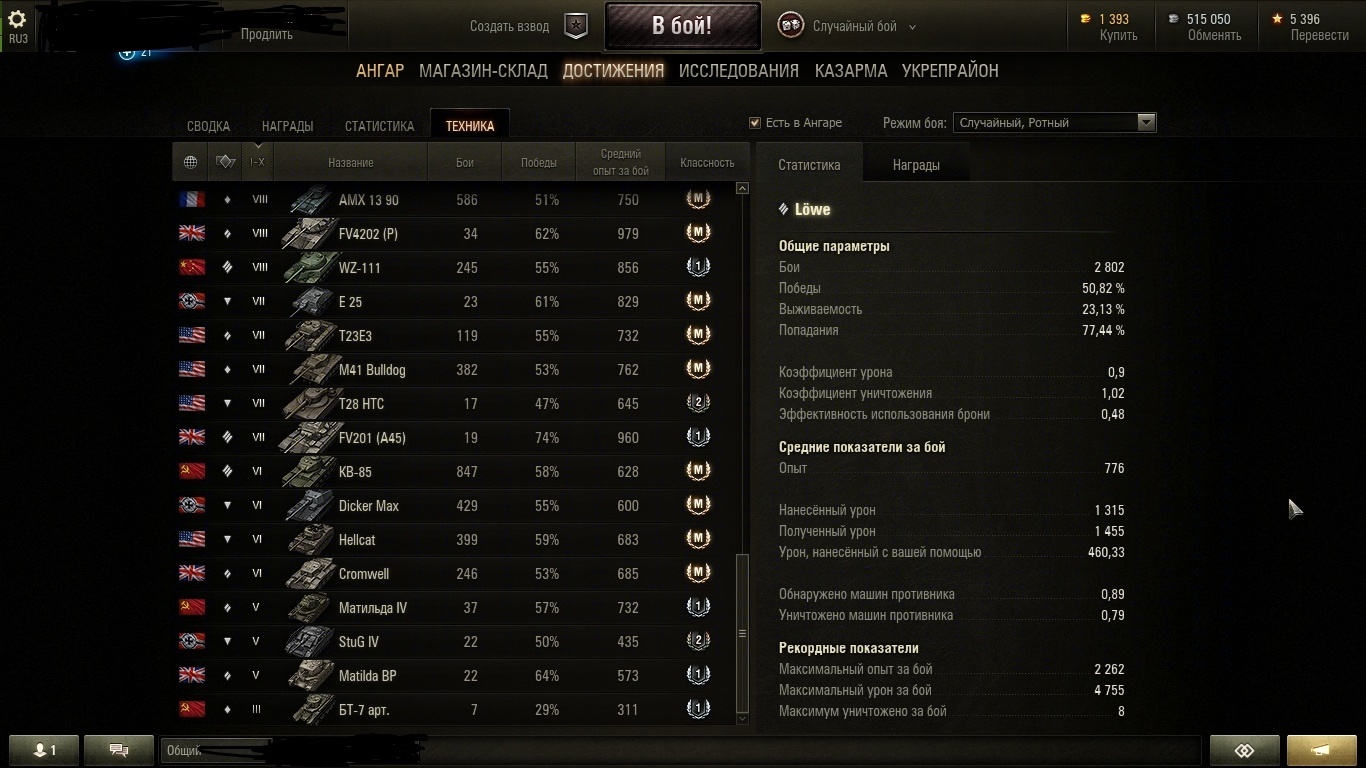Click the platoon badge icon
1366x768 pixels.
coord(576,27)
